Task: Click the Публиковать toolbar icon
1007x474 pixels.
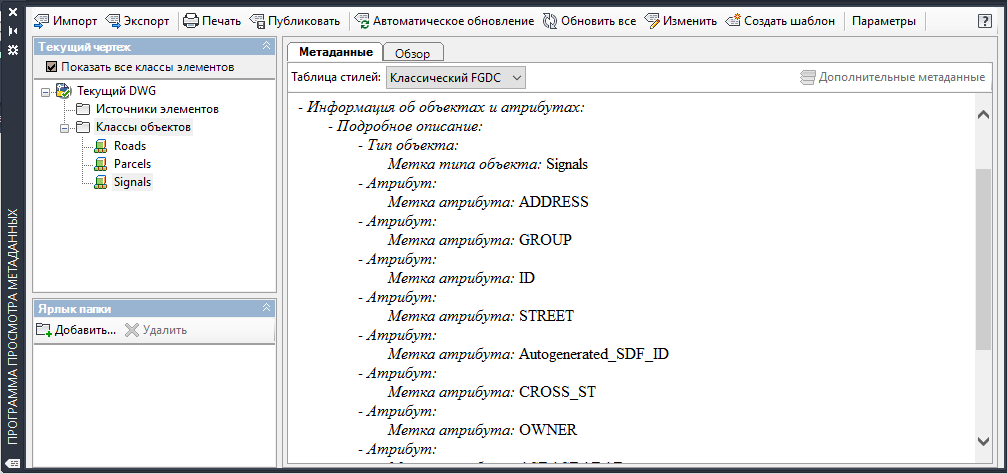Action: tap(256, 21)
